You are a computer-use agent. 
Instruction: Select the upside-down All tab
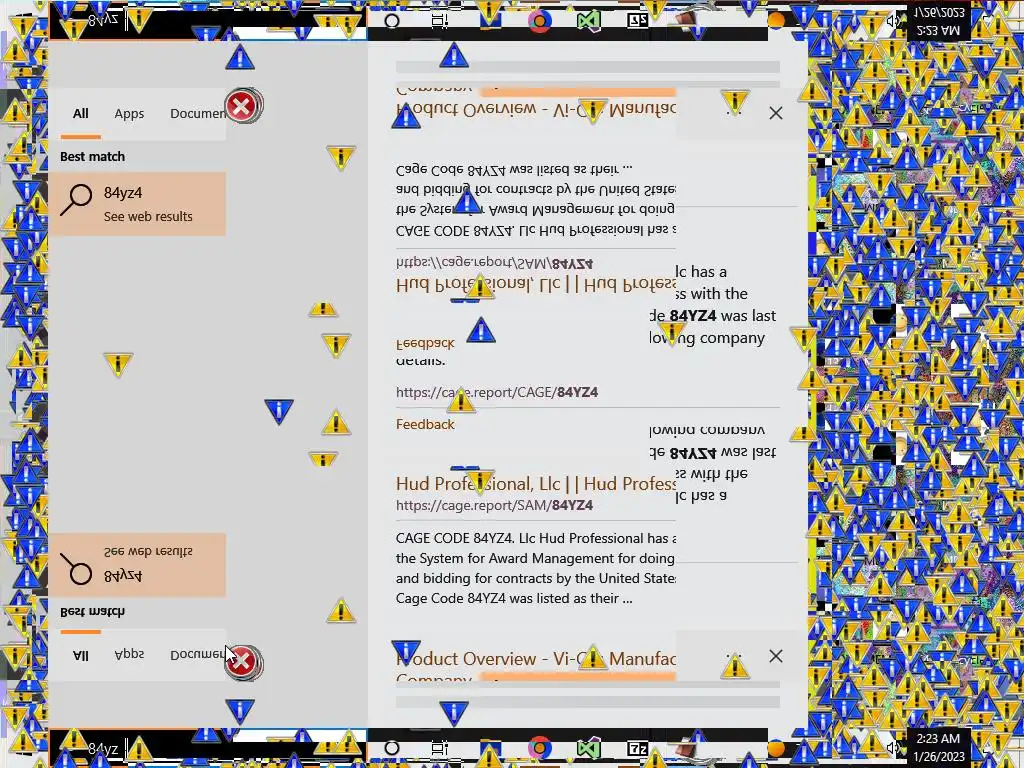[80, 655]
